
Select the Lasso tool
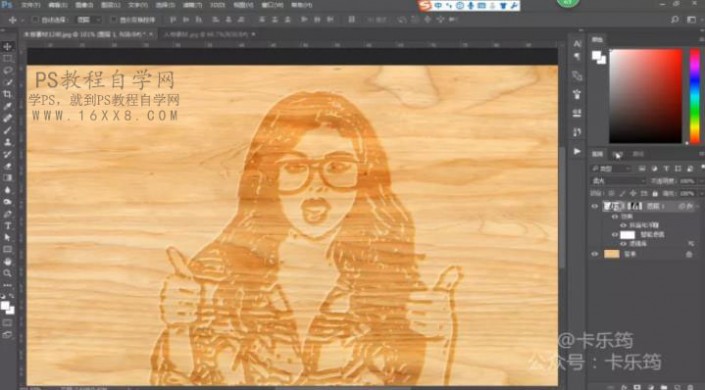pos(8,71)
